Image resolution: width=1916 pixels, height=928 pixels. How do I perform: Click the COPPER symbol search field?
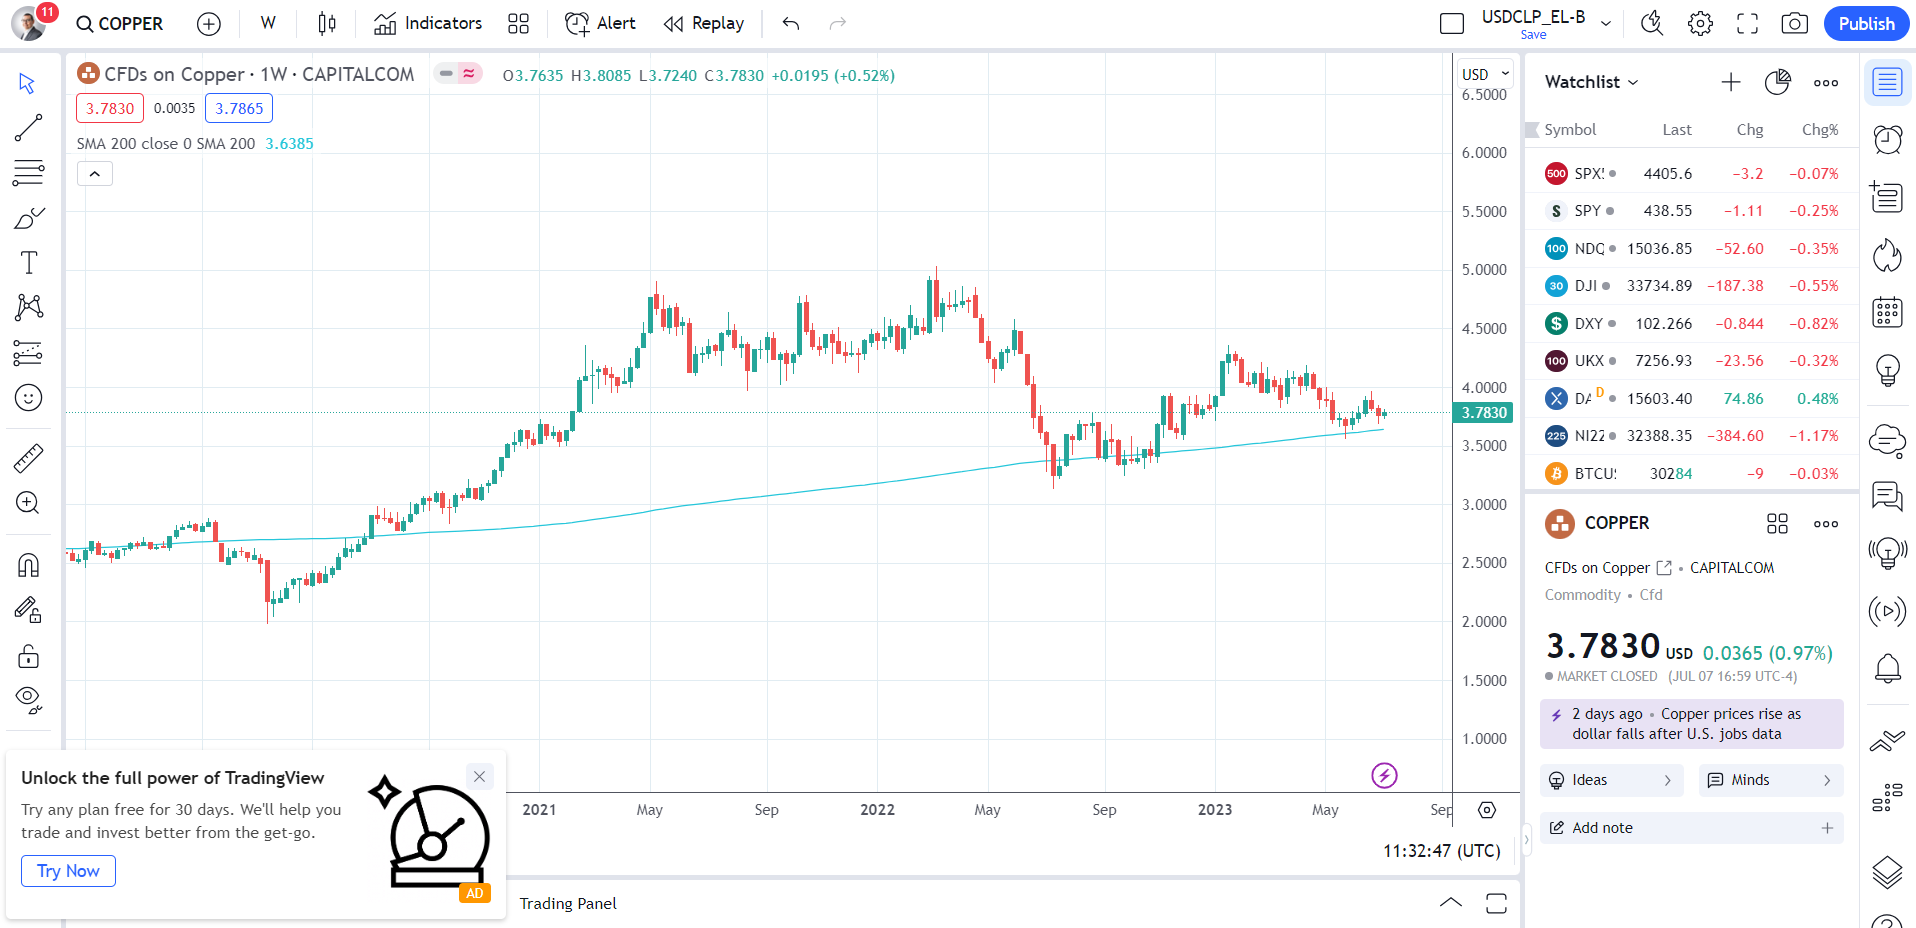(119, 23)
